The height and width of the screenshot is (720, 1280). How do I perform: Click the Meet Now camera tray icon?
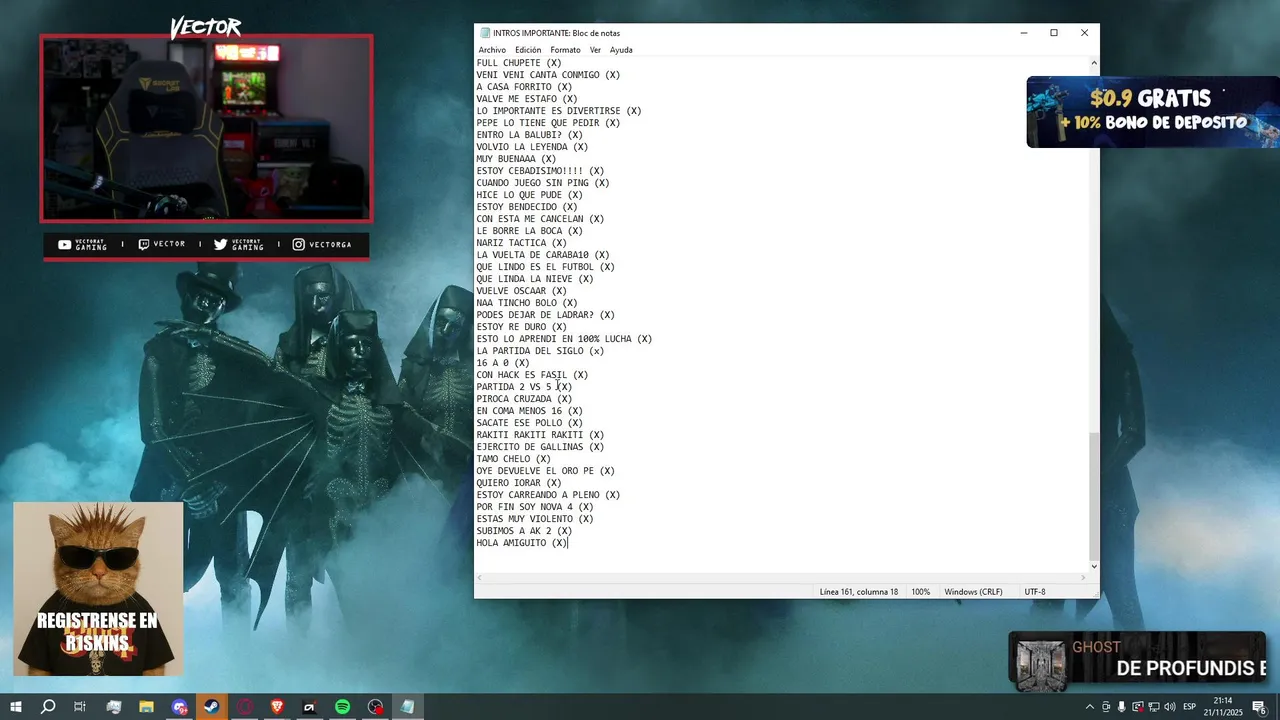point(1105,707)
